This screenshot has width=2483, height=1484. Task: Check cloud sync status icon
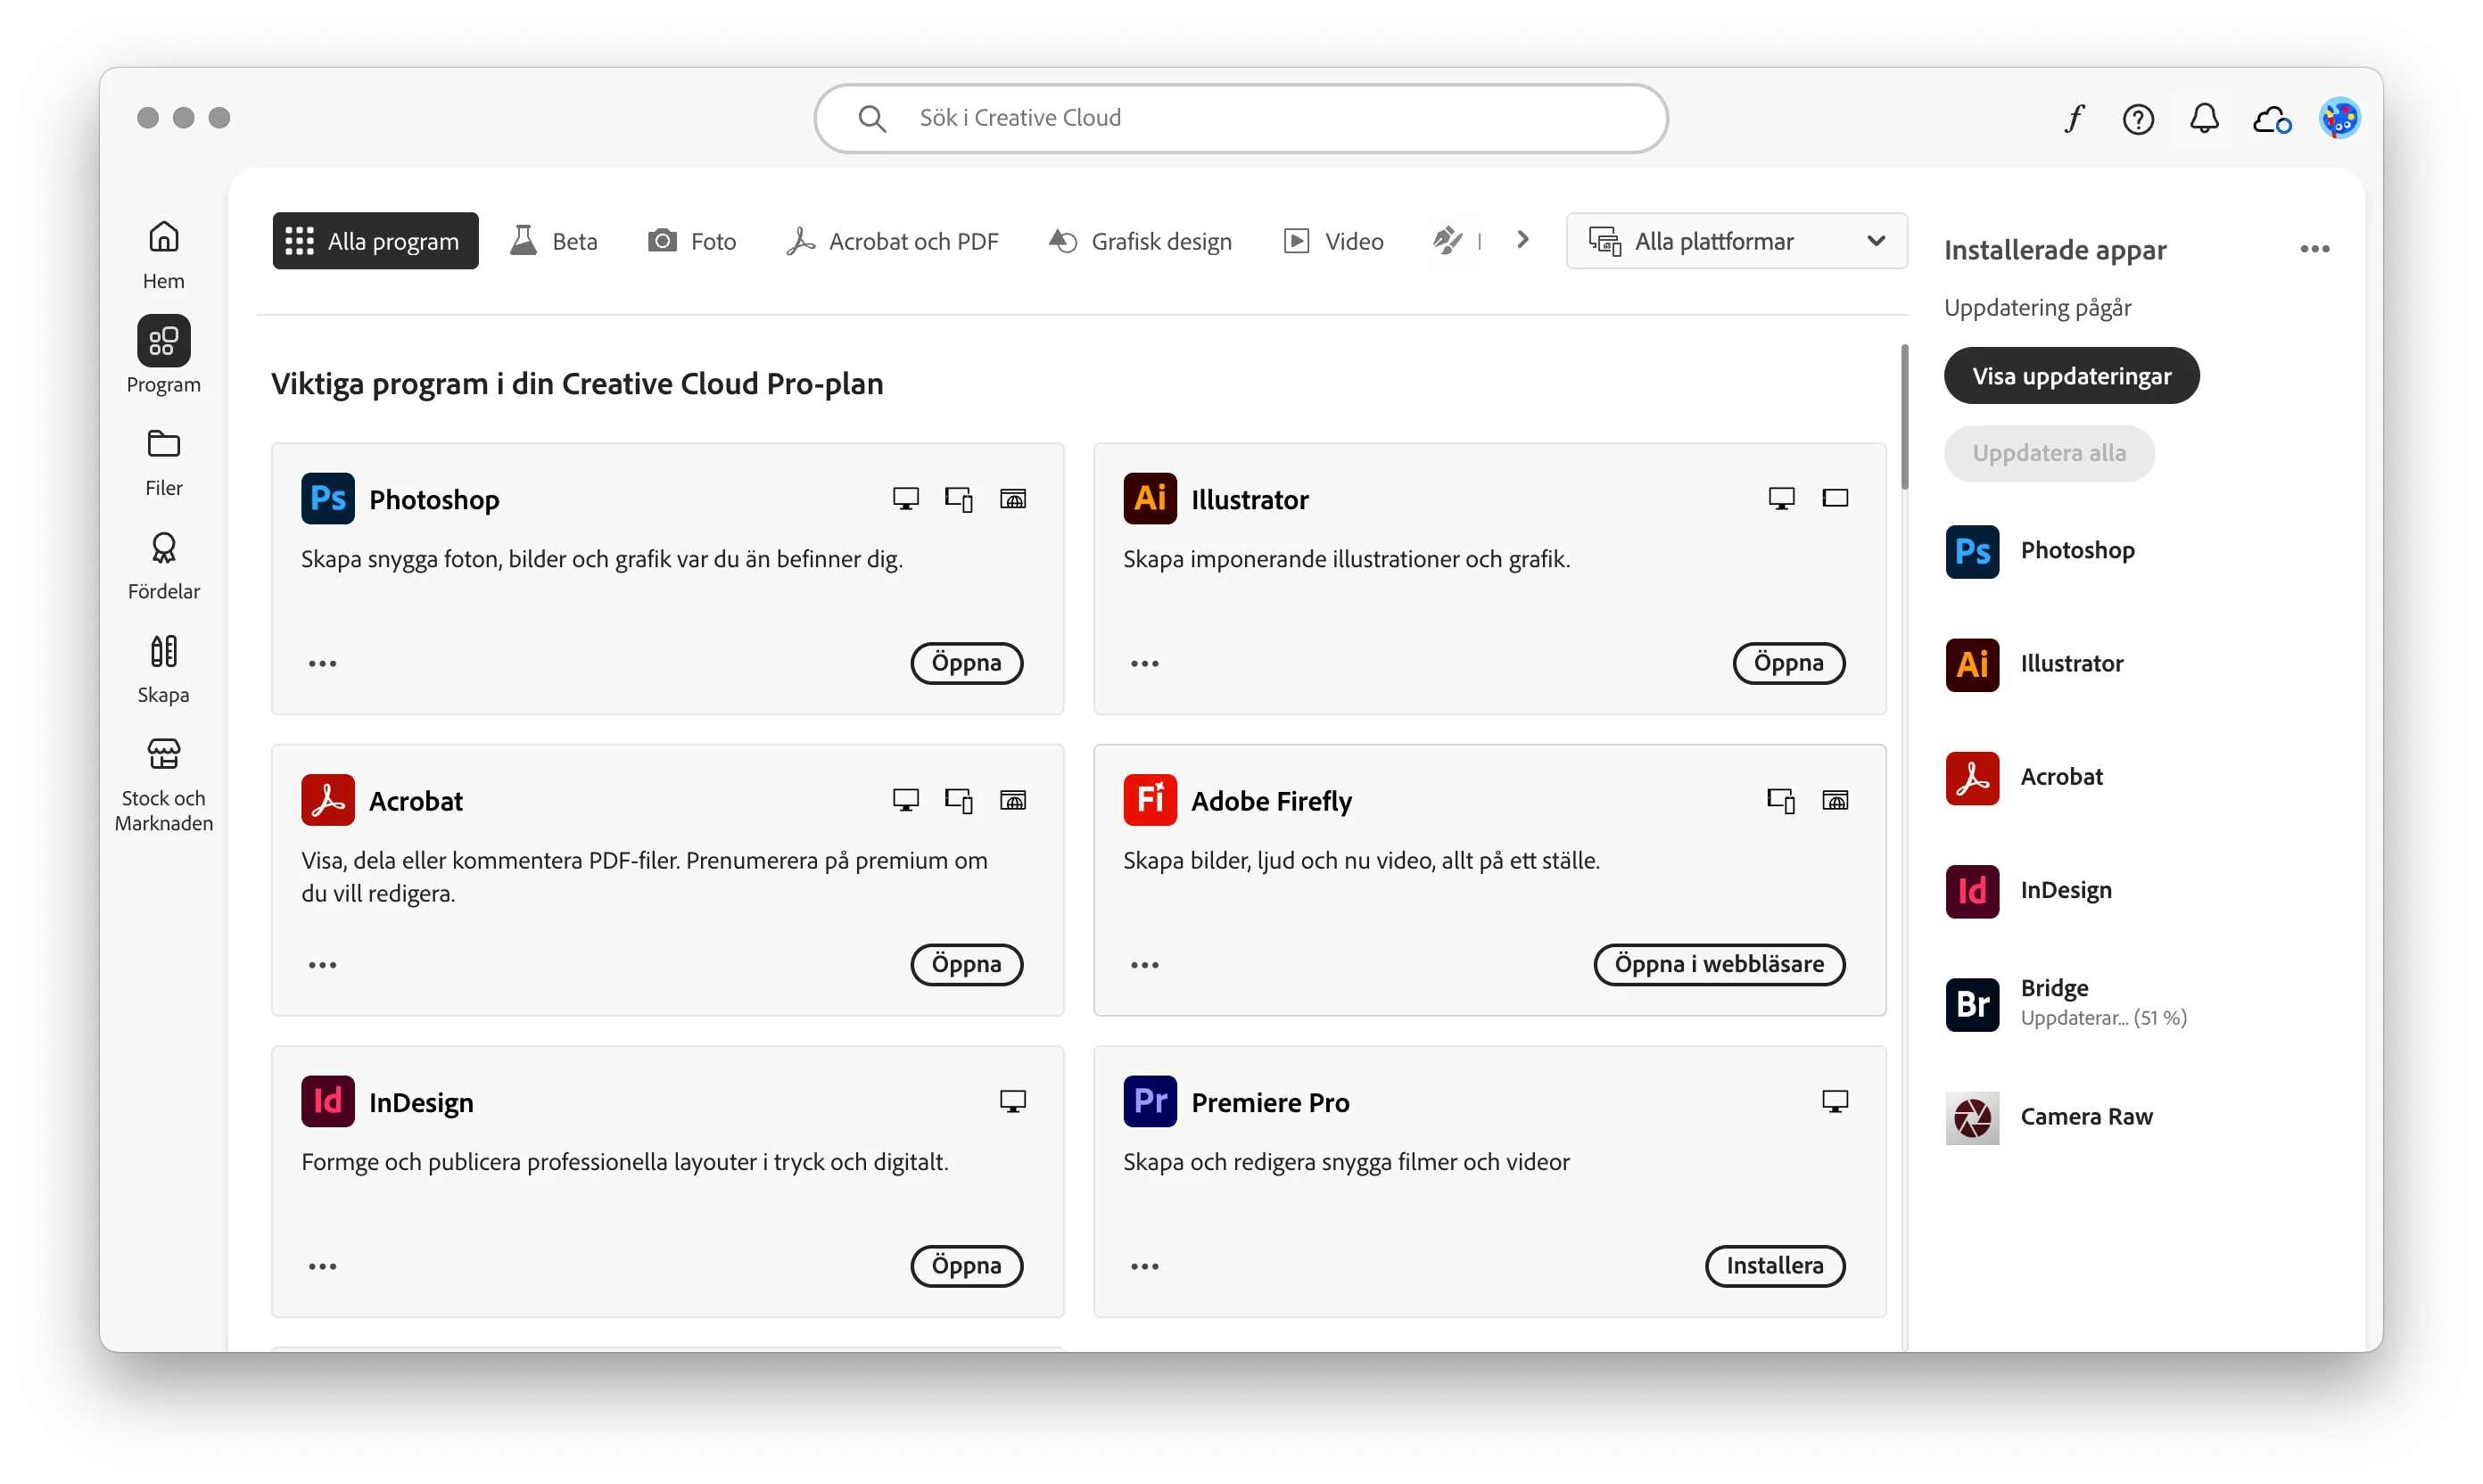point(2272,120)
